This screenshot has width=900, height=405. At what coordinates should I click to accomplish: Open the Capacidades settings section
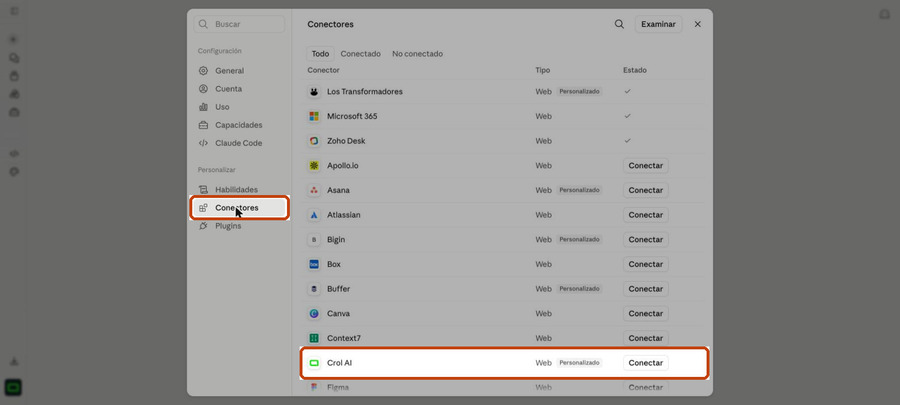coord(239,125)
